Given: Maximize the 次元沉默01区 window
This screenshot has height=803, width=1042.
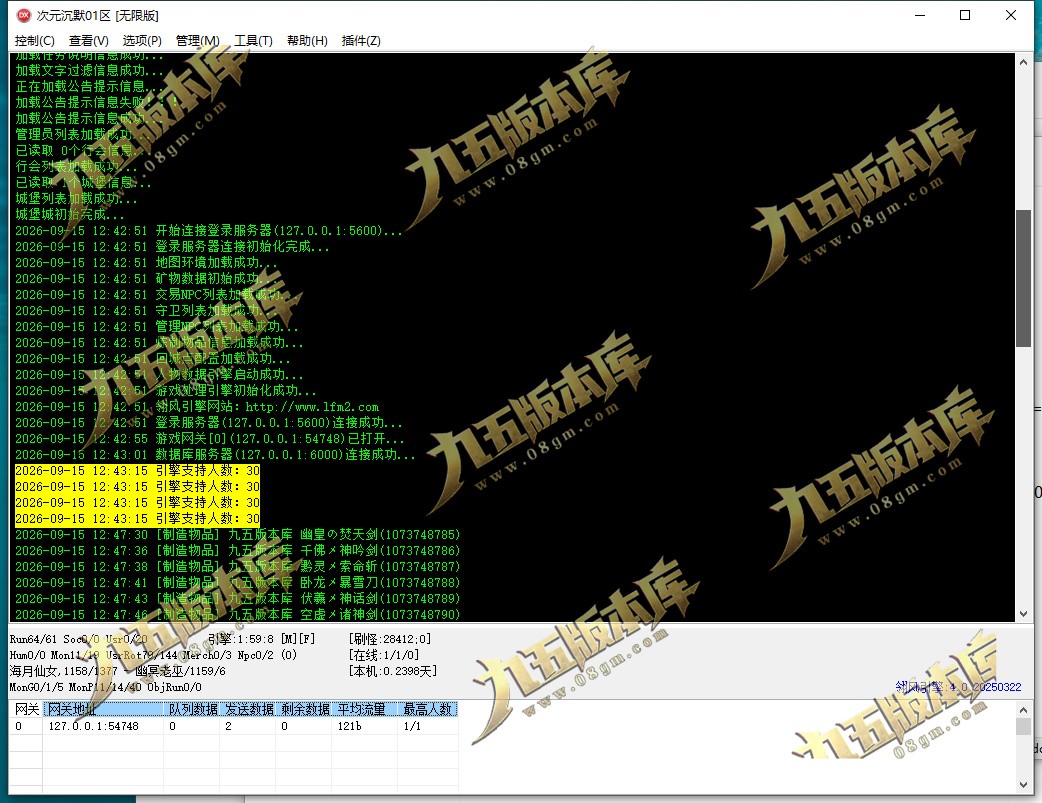Looking at the screenshot, I should pos(965,15).
